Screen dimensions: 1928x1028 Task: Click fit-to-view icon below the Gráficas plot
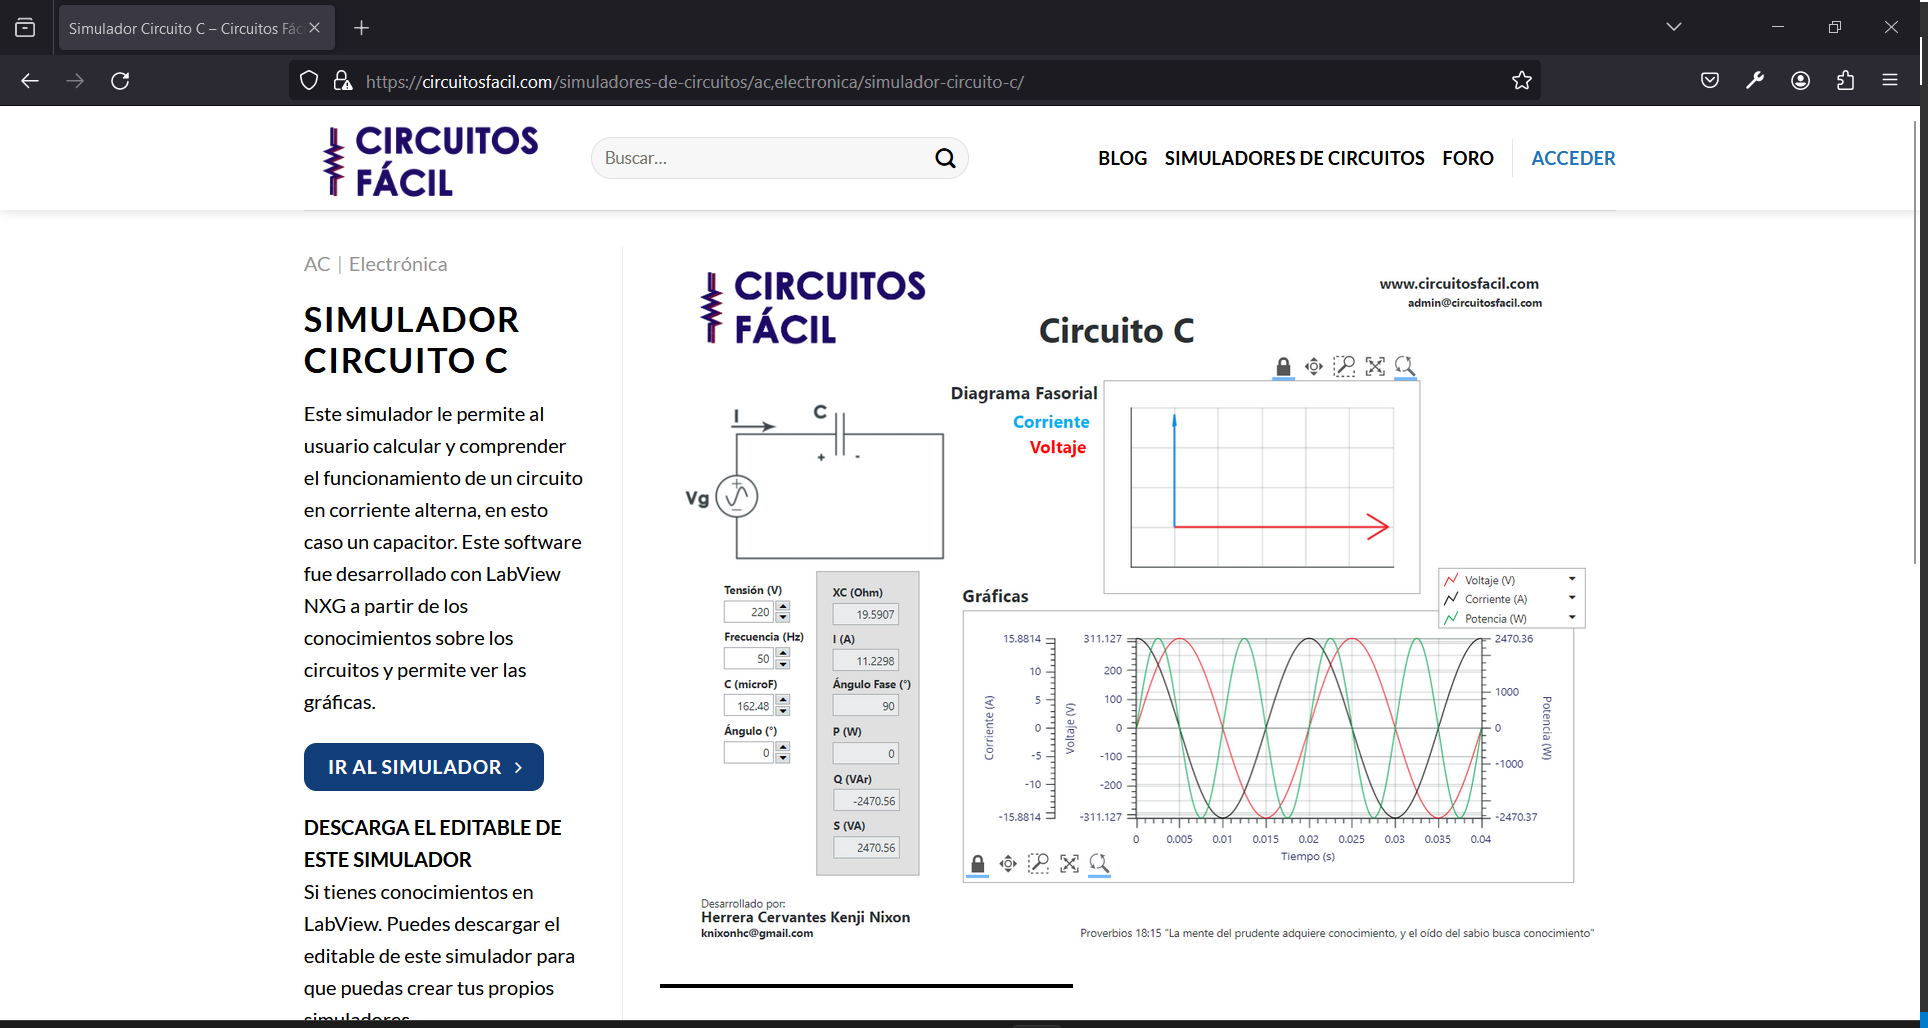[1069, 864]
